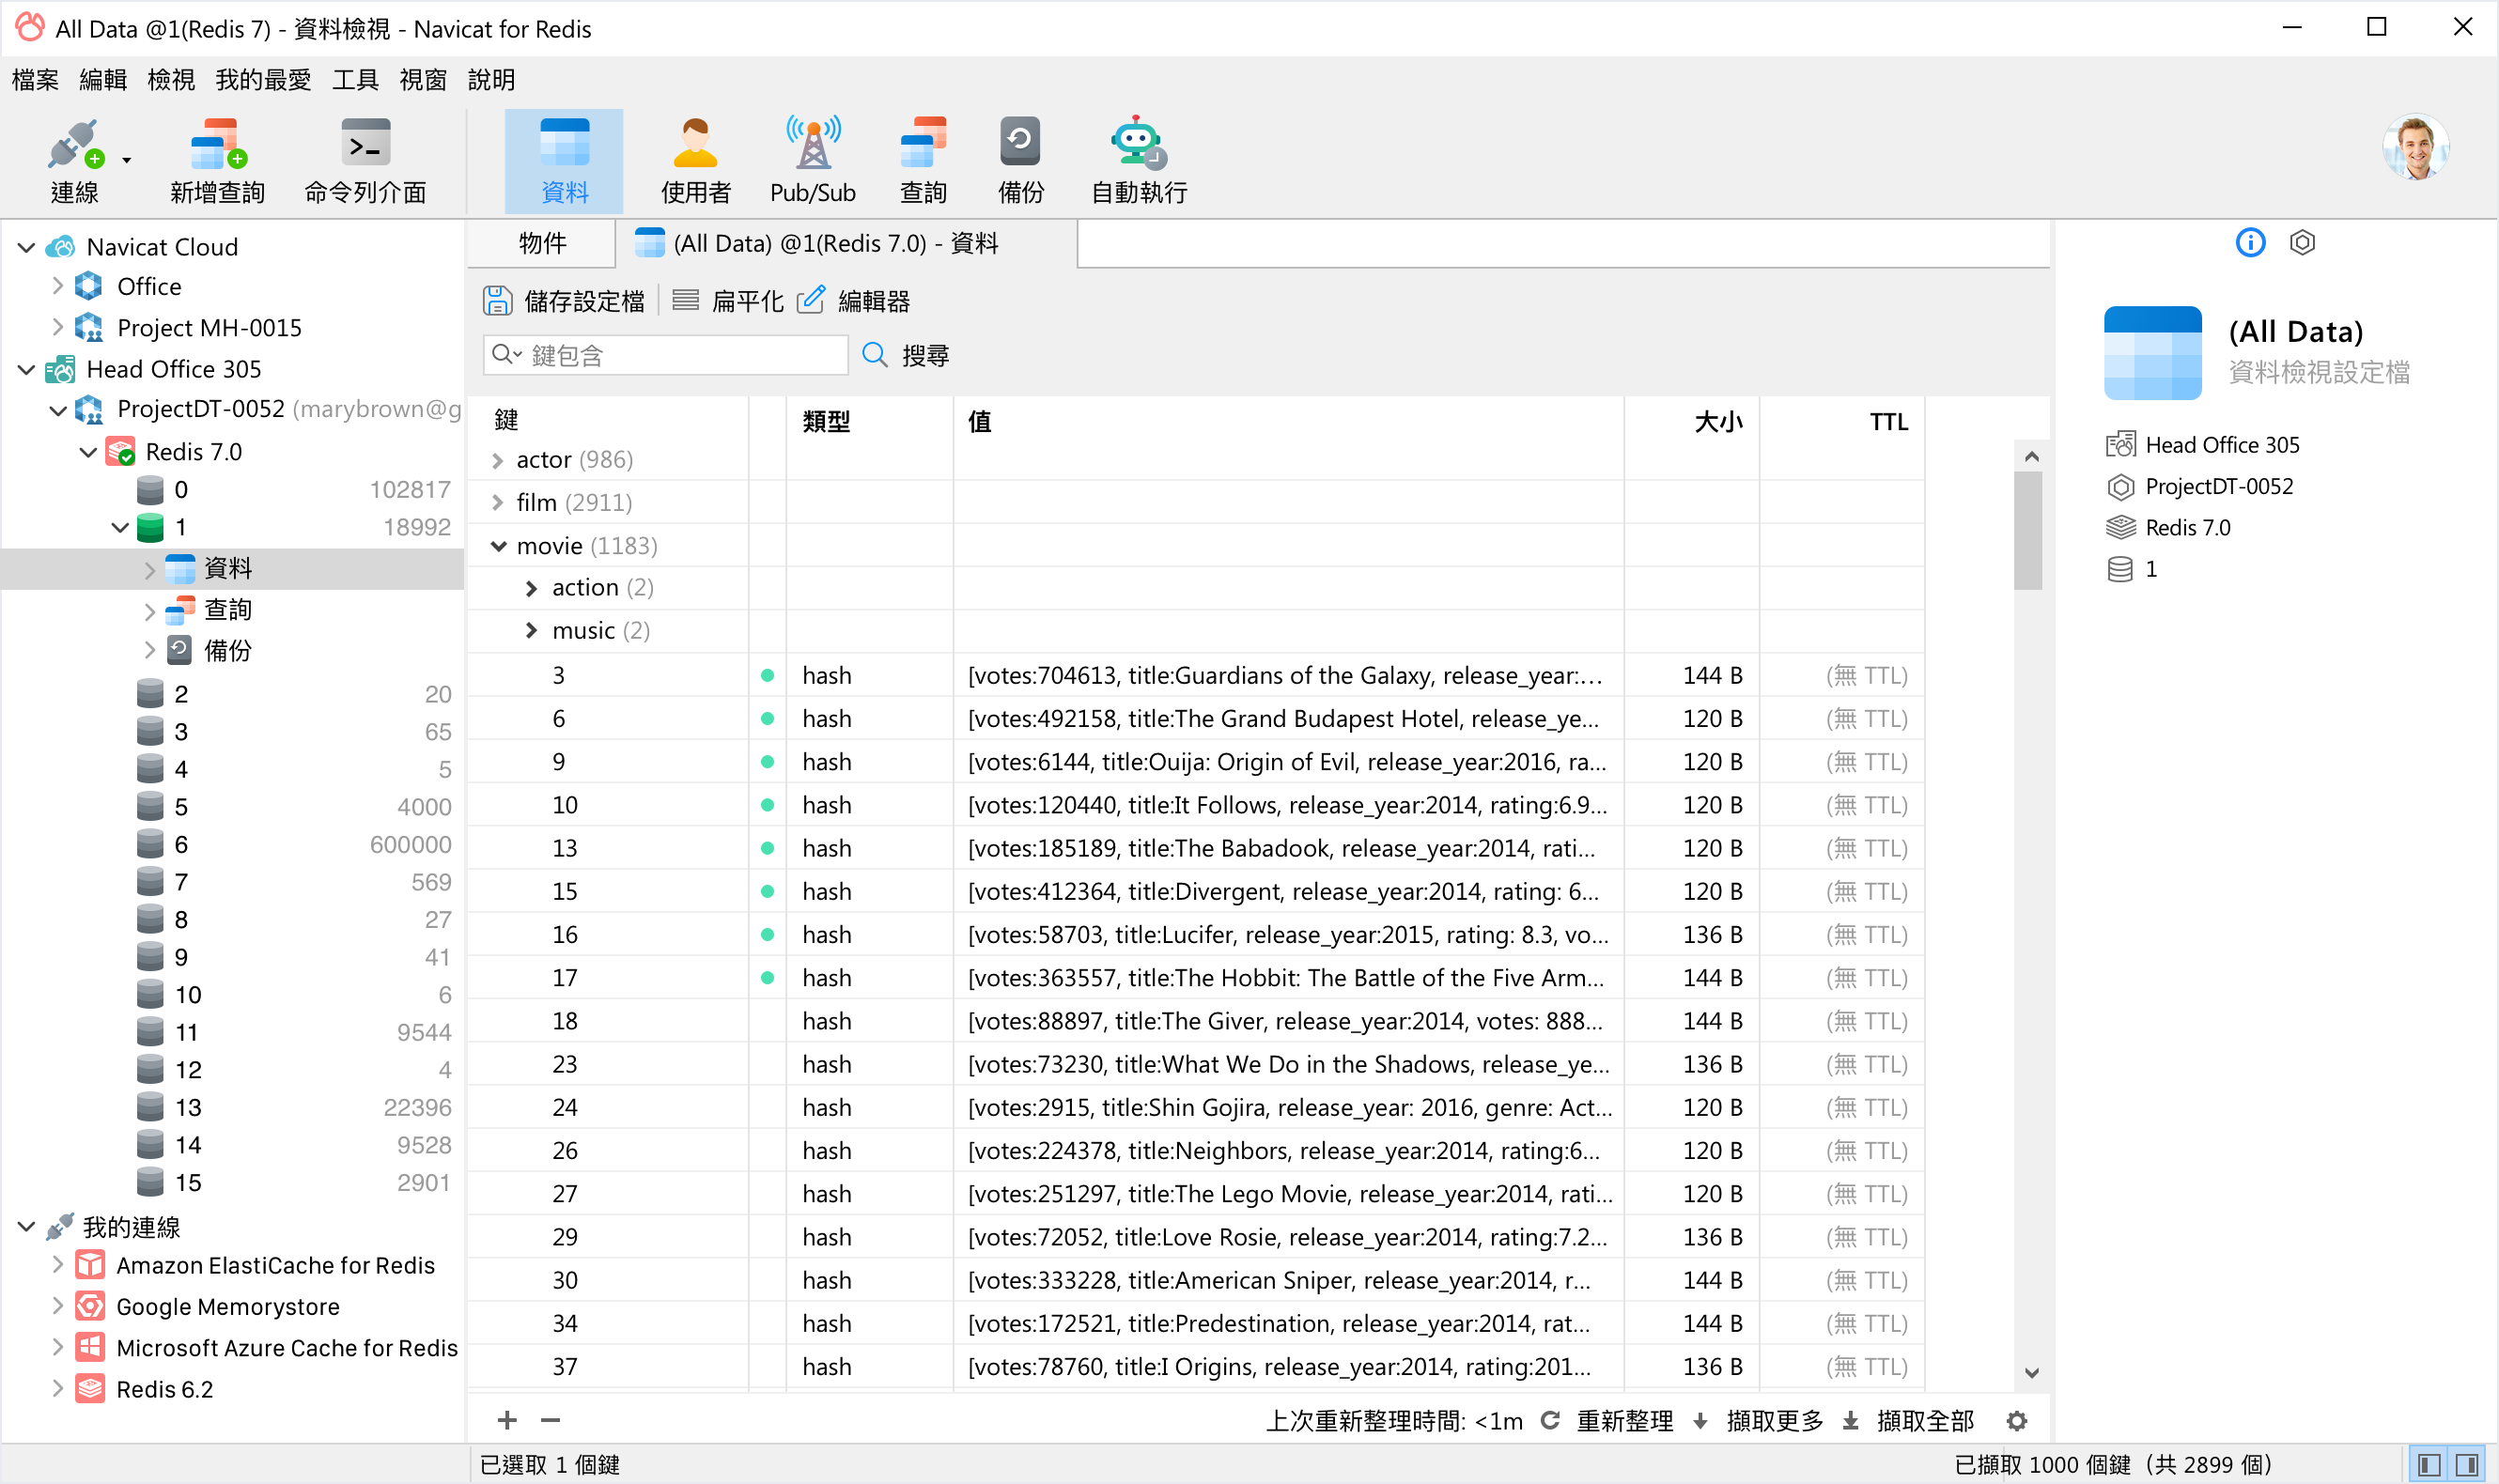Open the 工具 menu
This screenshot has height=1484, width=2499.
click(355, 80)
